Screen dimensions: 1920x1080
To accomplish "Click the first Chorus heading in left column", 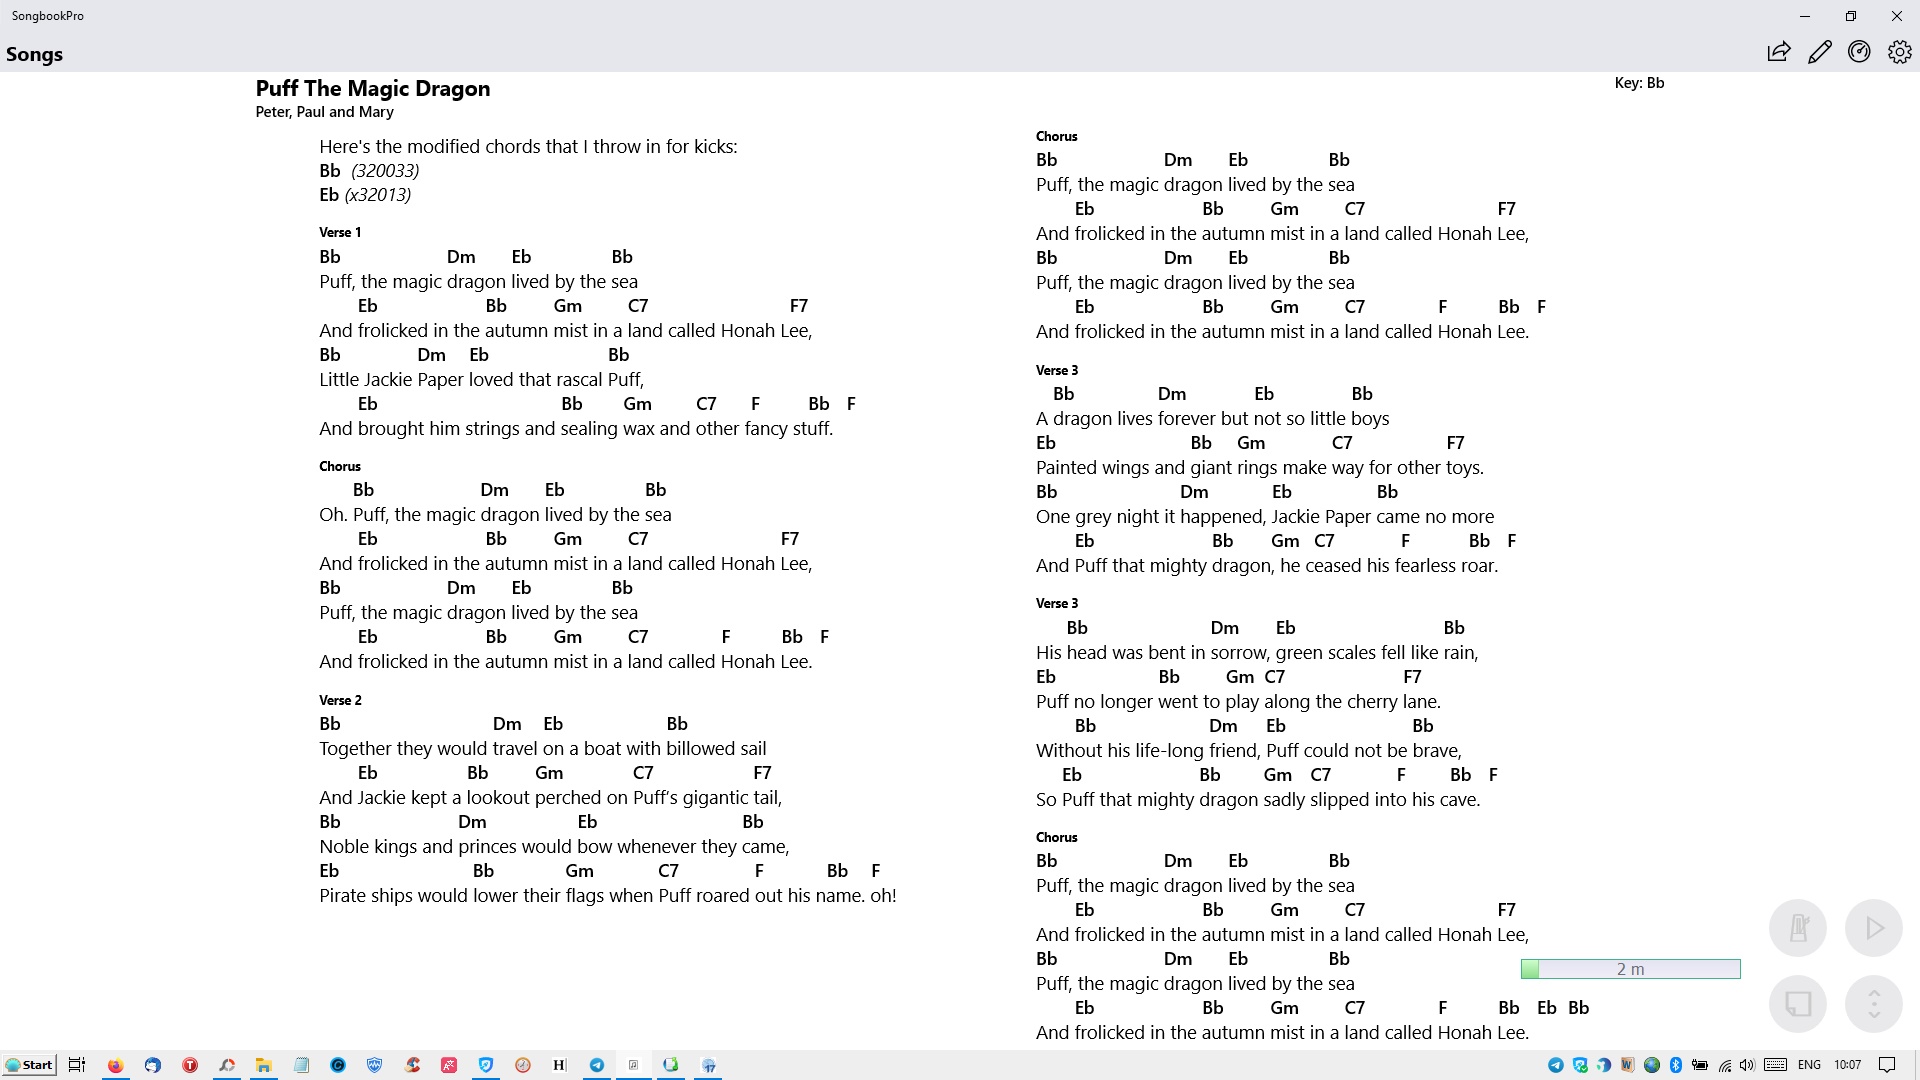I will [x=340, y=466].
